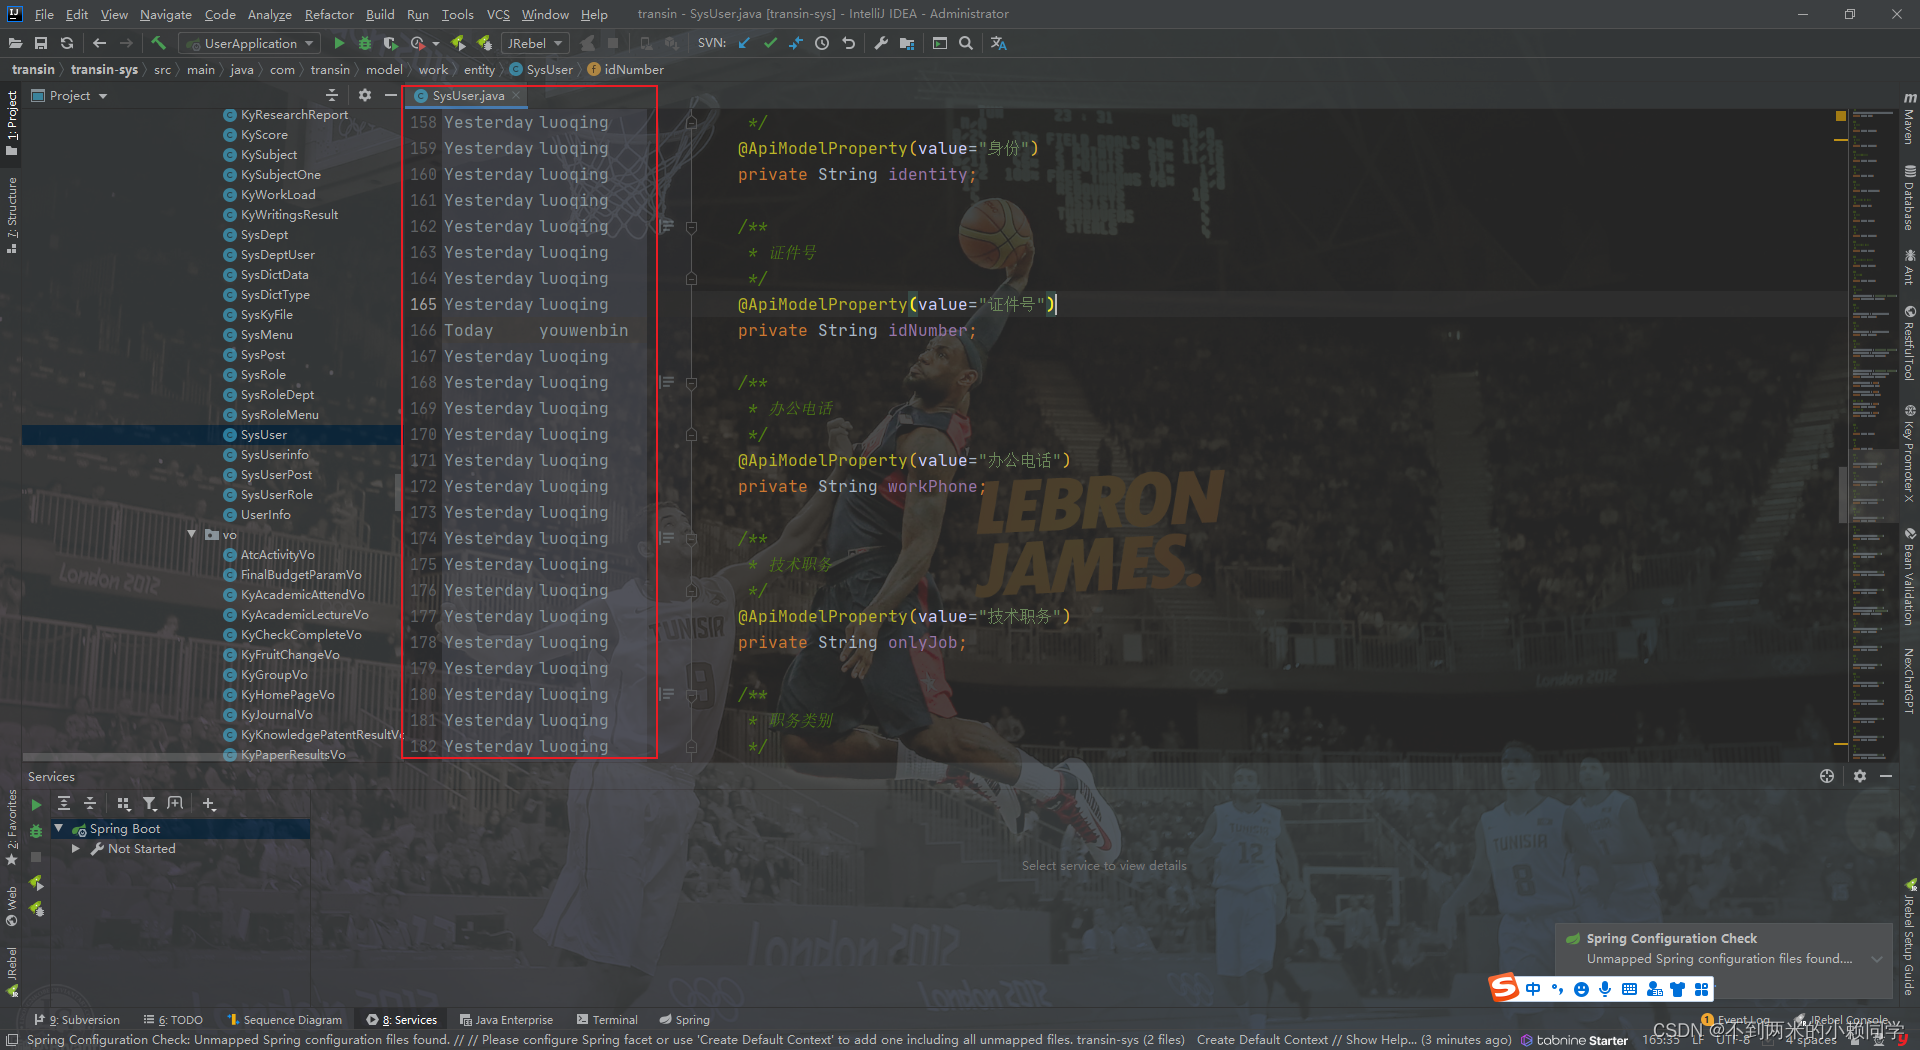Fold the javadoc block at line 162

tap(691, 227)
